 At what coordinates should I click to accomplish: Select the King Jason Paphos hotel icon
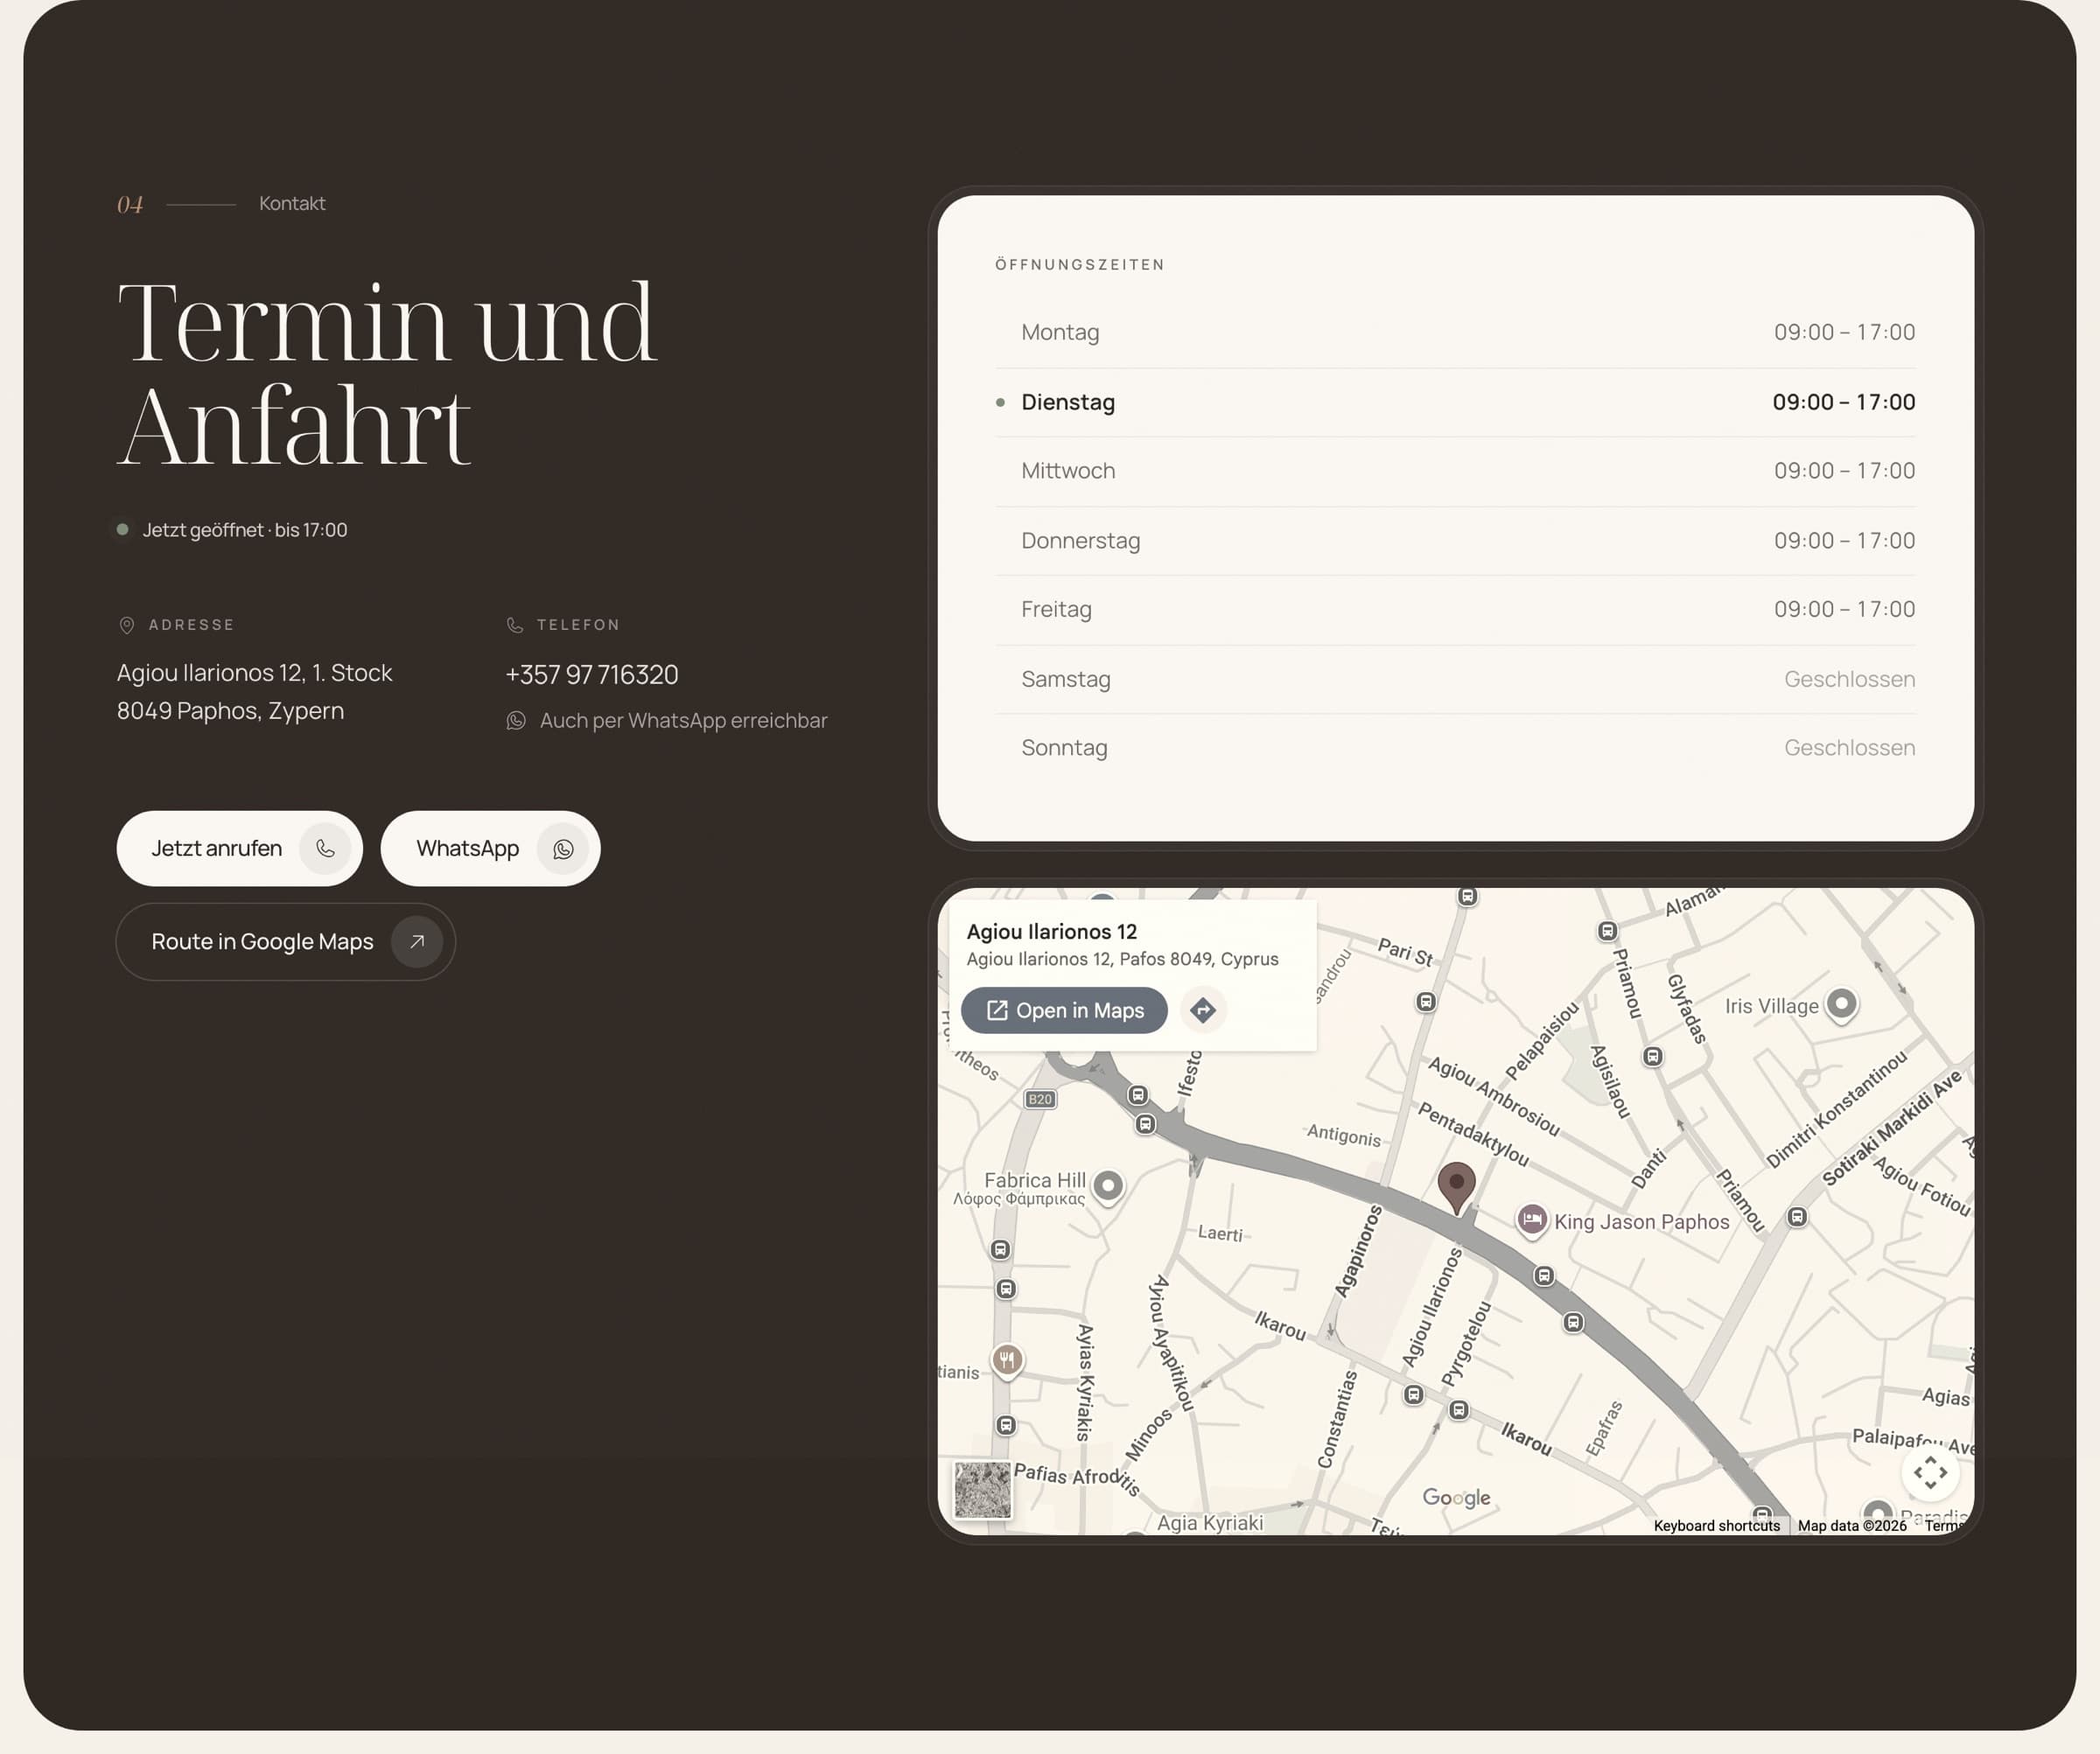(1531, 1220)
